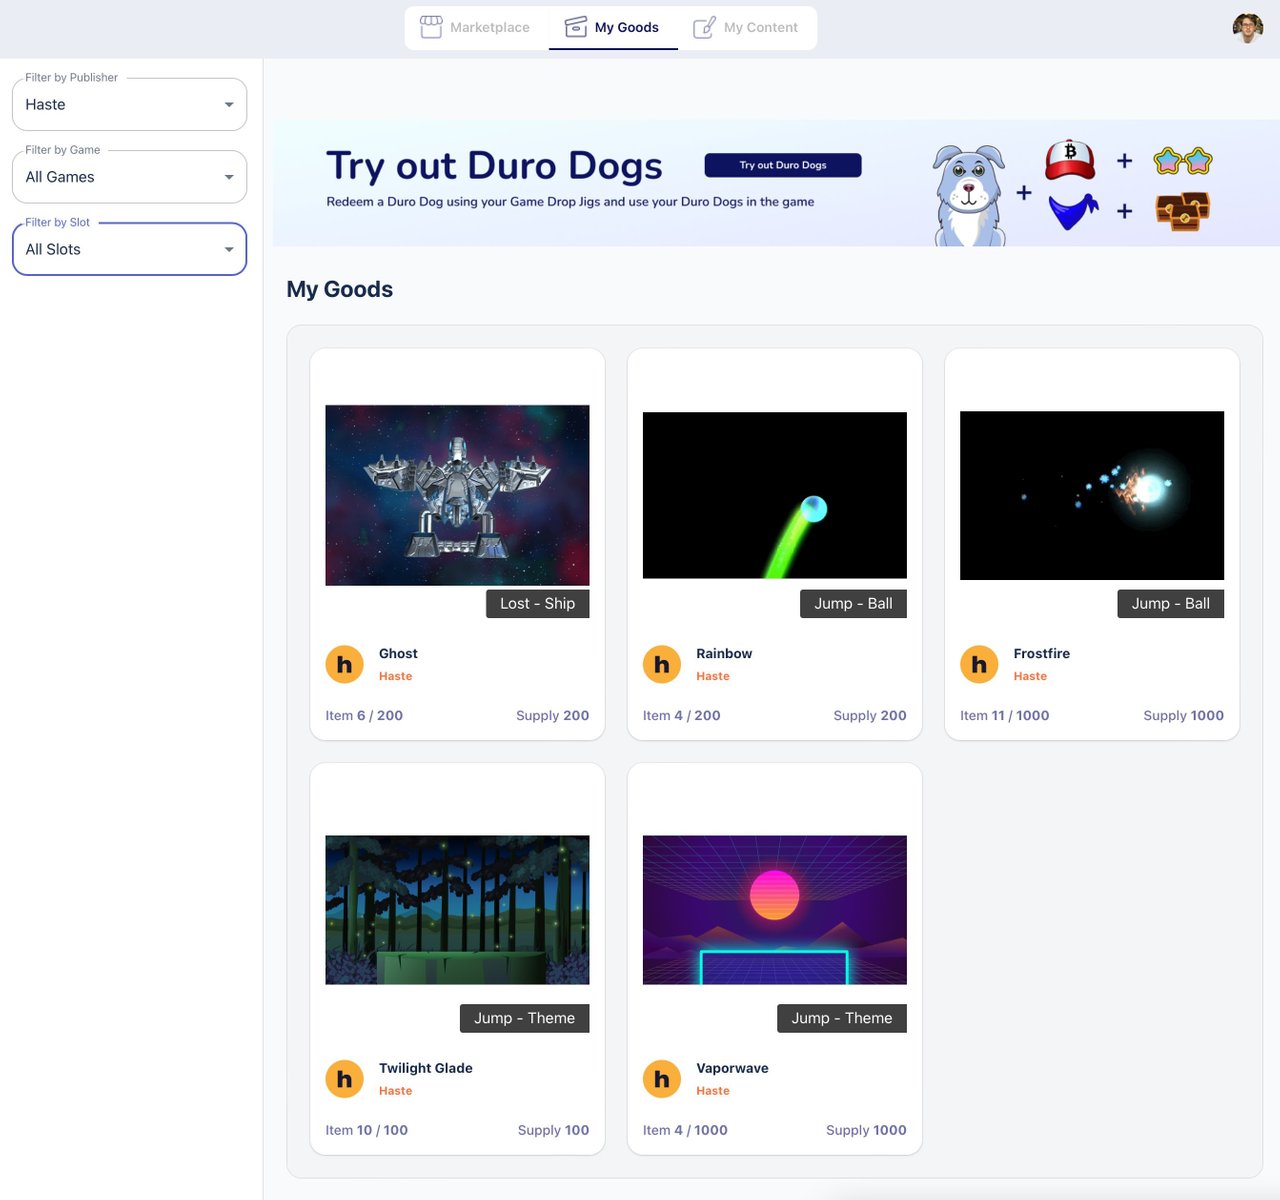Viewport: 1280px width, 1200px height.
Task: Click the Item 4 / 200 text
Action: click(682, 715)
